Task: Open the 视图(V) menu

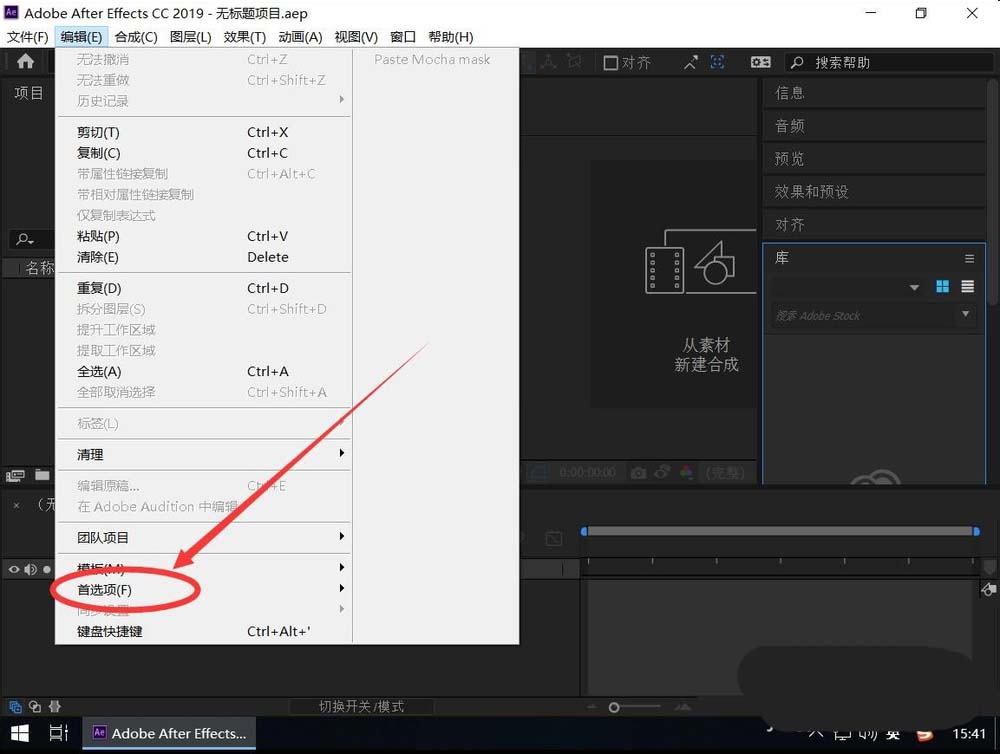Action: point(356,37)
